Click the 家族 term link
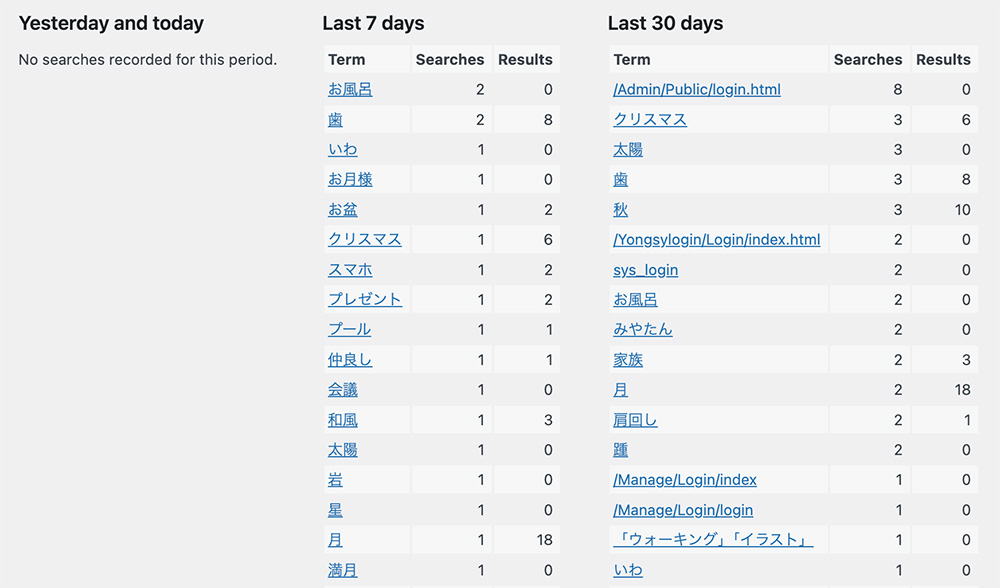 pos(628,360)
